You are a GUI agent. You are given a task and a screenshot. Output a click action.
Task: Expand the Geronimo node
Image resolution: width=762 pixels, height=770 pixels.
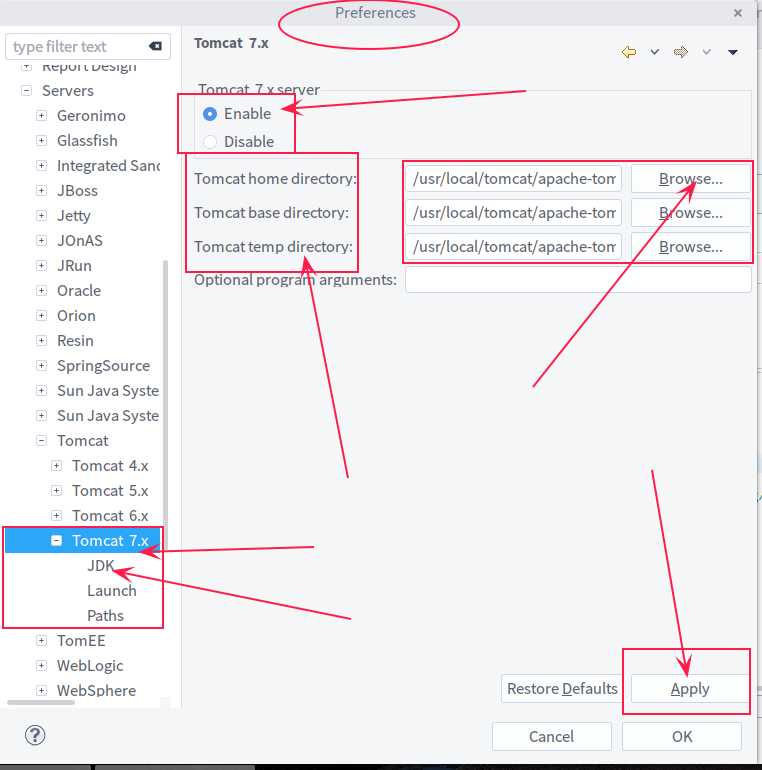click(42, 116)
